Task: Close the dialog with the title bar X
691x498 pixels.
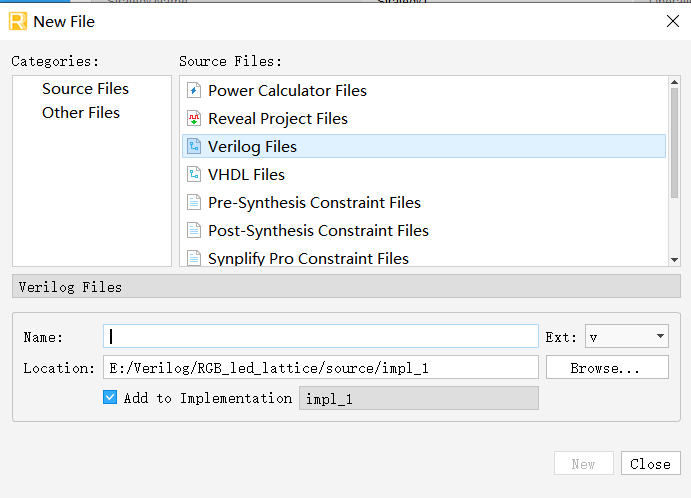Action: tap(671, 20)
